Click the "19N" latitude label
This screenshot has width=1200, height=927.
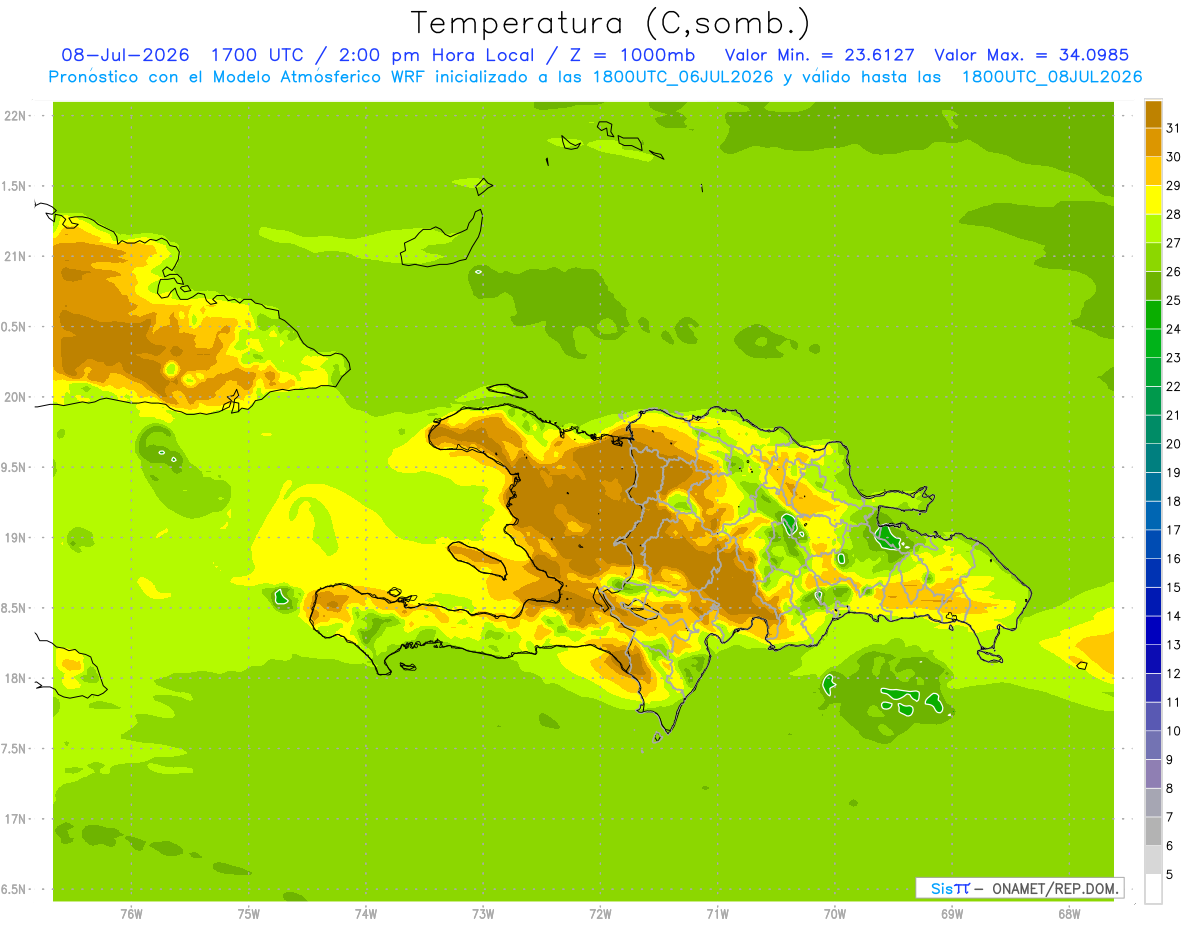(14, 538)
